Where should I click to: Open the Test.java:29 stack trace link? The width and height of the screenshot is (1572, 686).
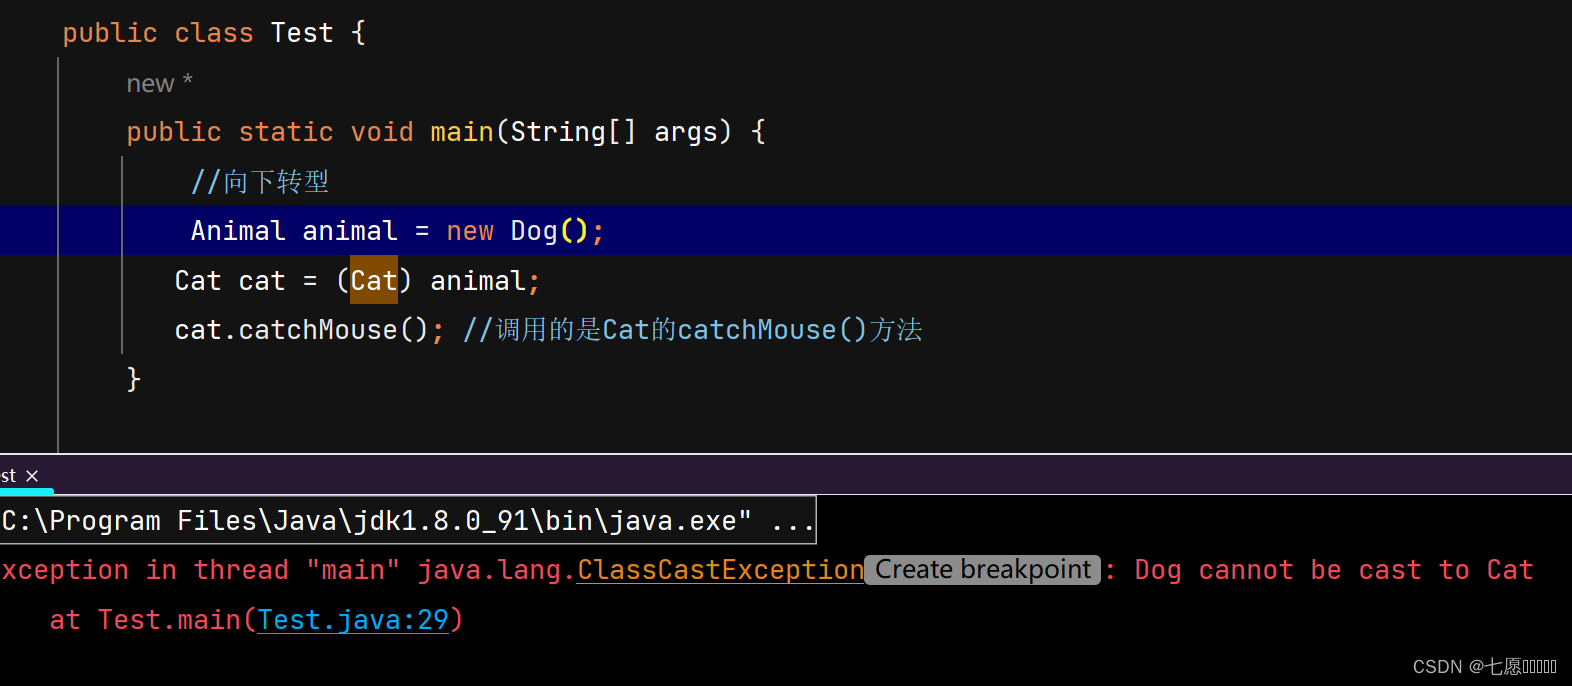[353, 620]
